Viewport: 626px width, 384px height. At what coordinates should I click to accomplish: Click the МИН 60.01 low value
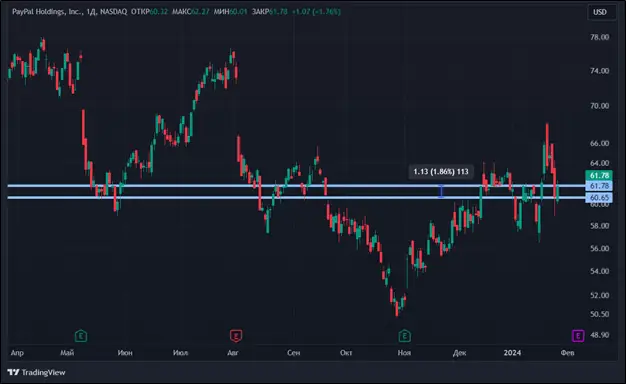coord(230,12)
